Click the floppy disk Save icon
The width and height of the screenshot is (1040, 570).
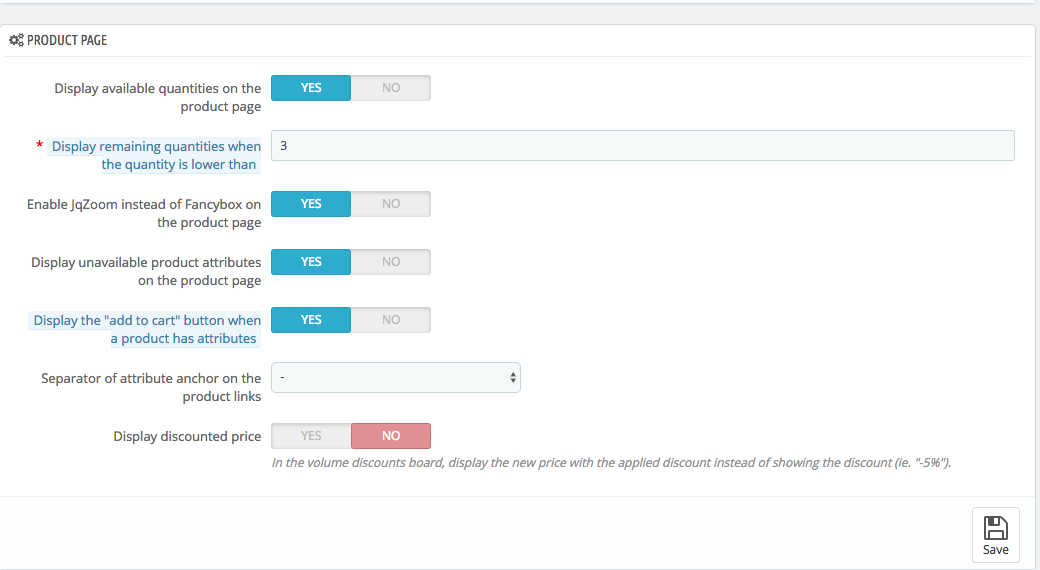[995, 528]
